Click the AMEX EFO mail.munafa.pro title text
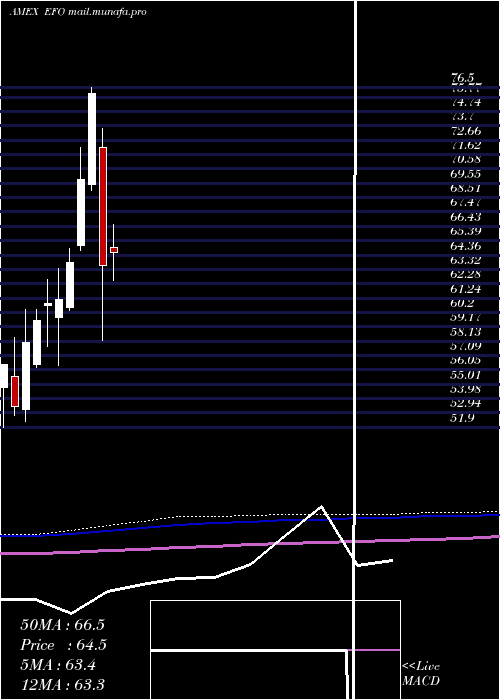This screenshot has height=700, width=500. pyautogui.click(x=78, y=12)
